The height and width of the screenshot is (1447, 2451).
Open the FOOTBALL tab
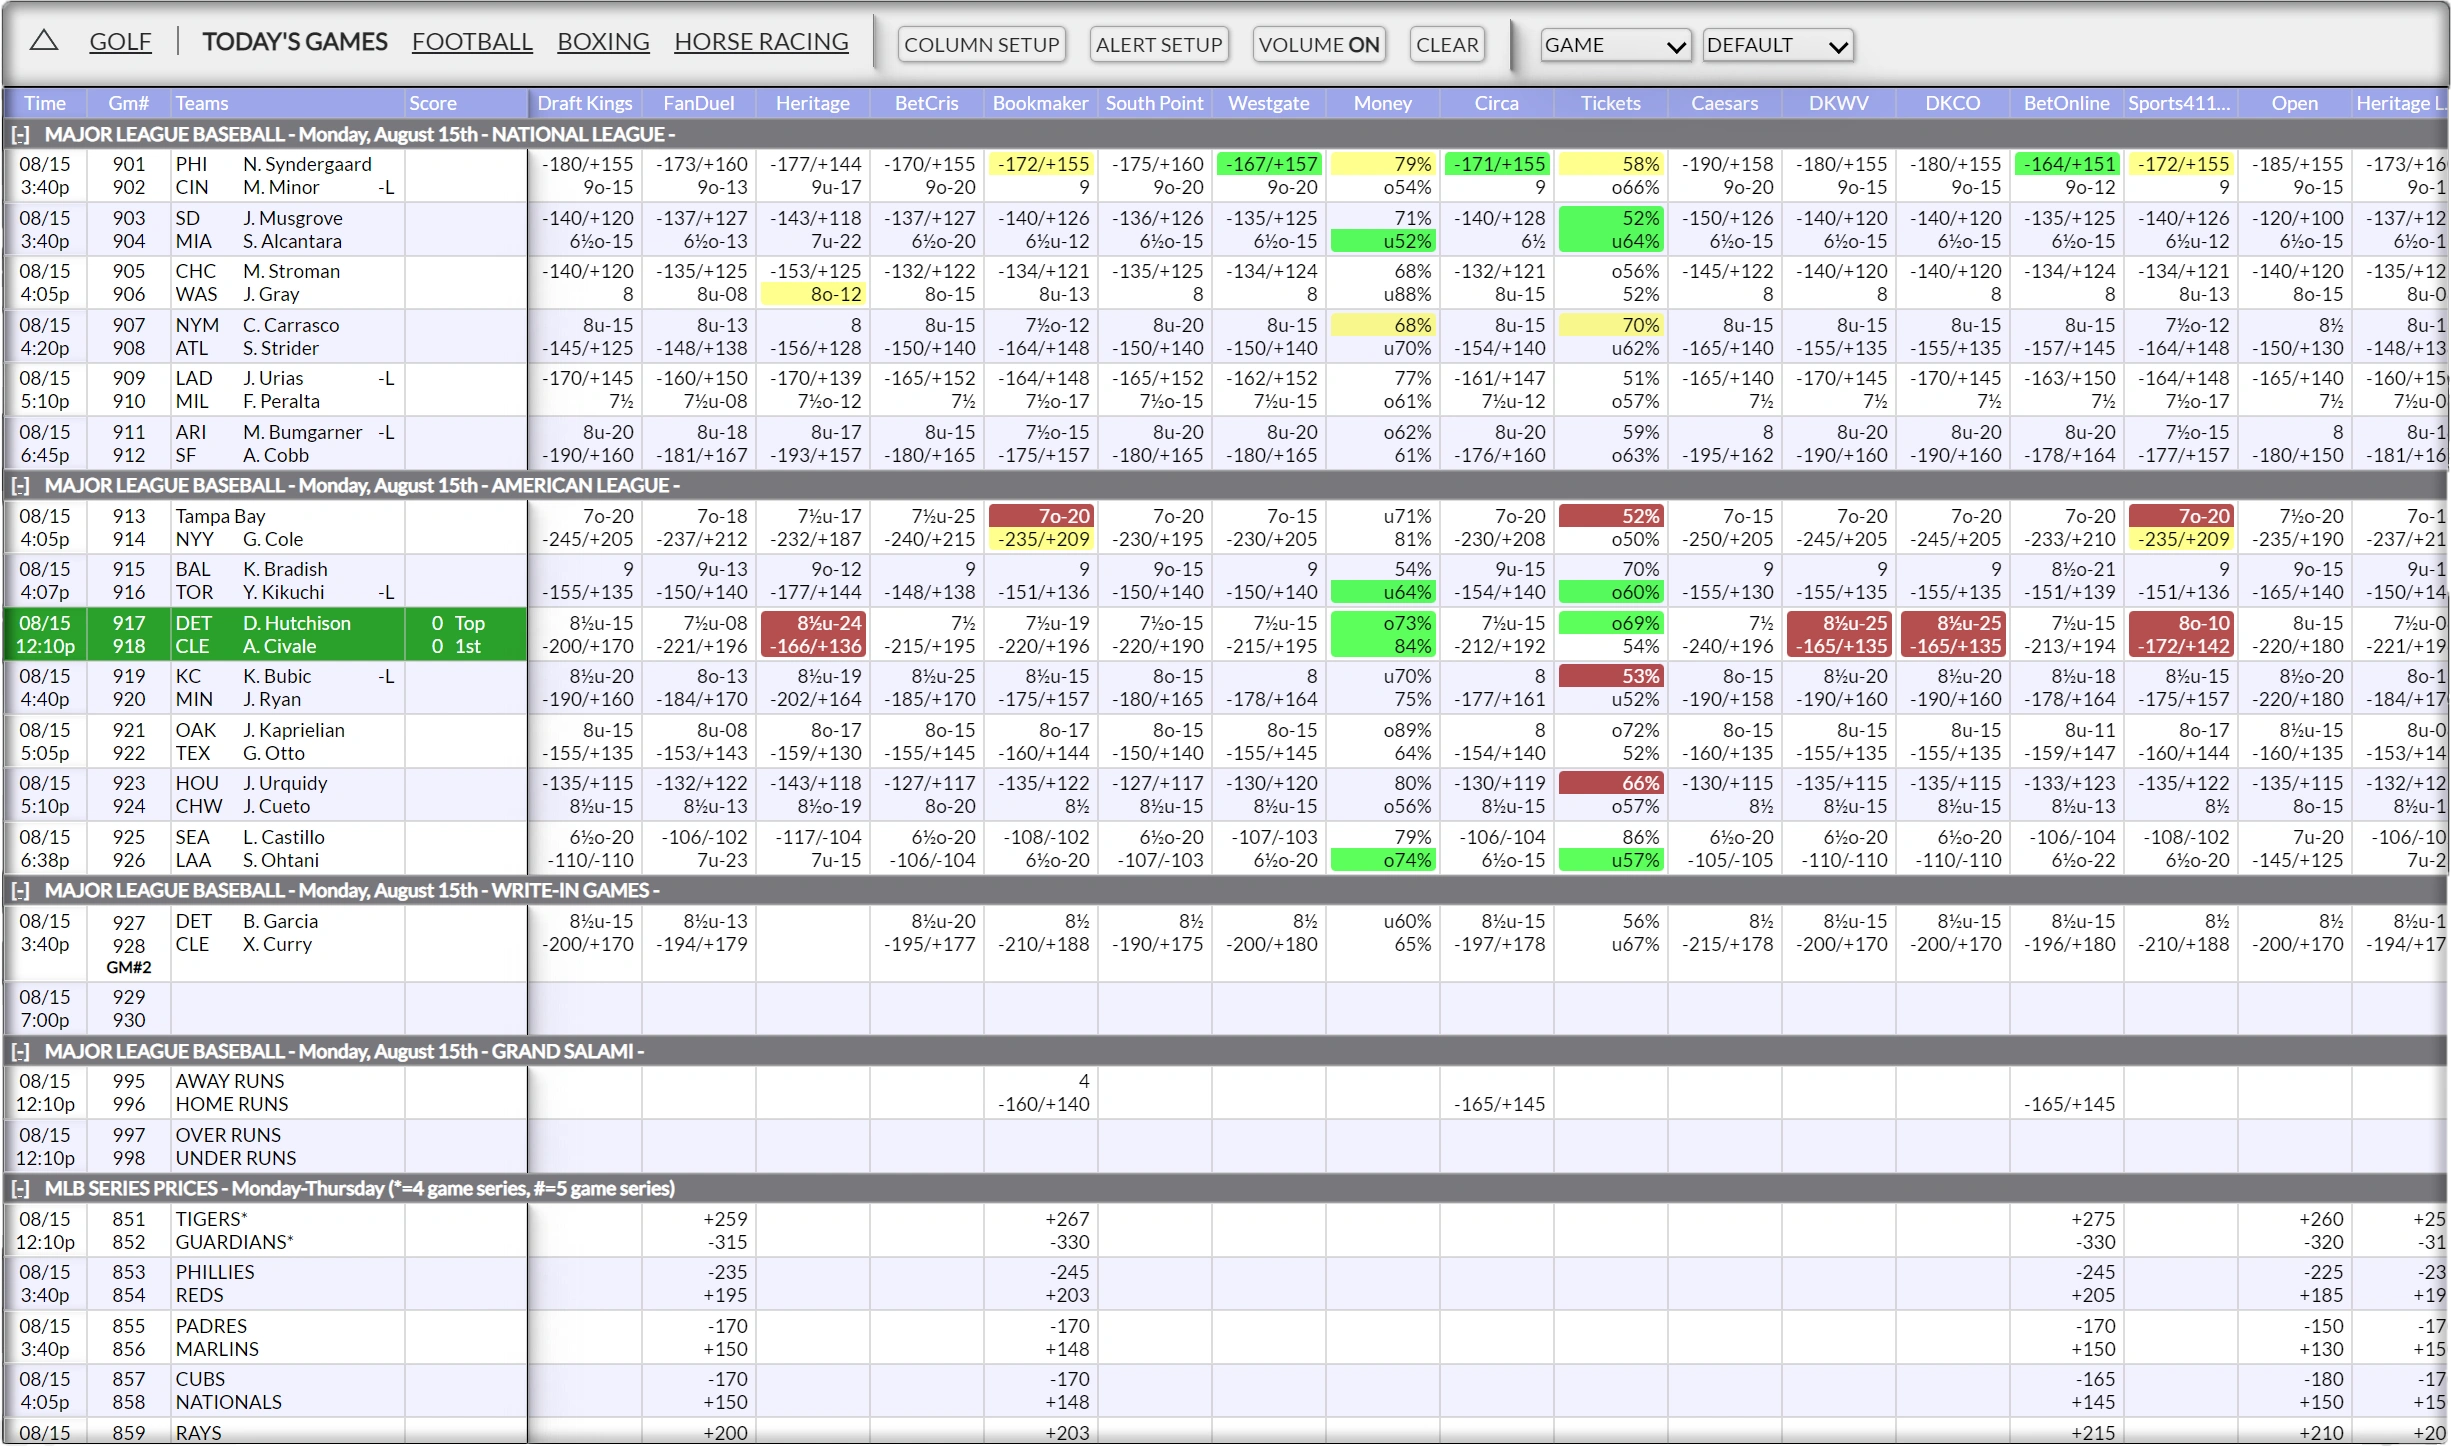472,42
